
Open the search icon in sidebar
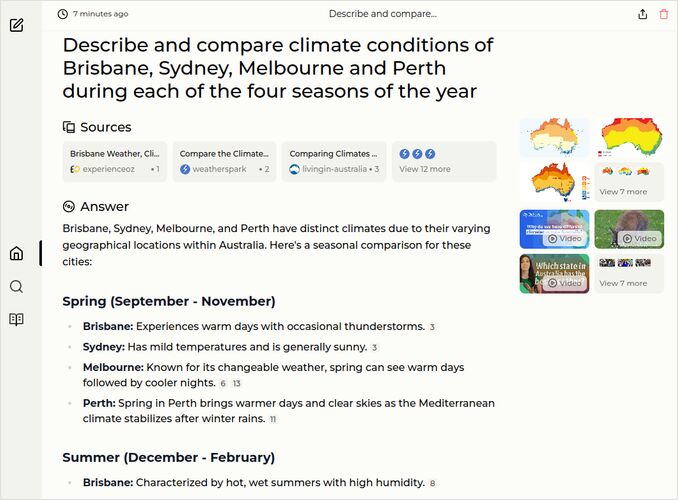click(x=16, y=287)
